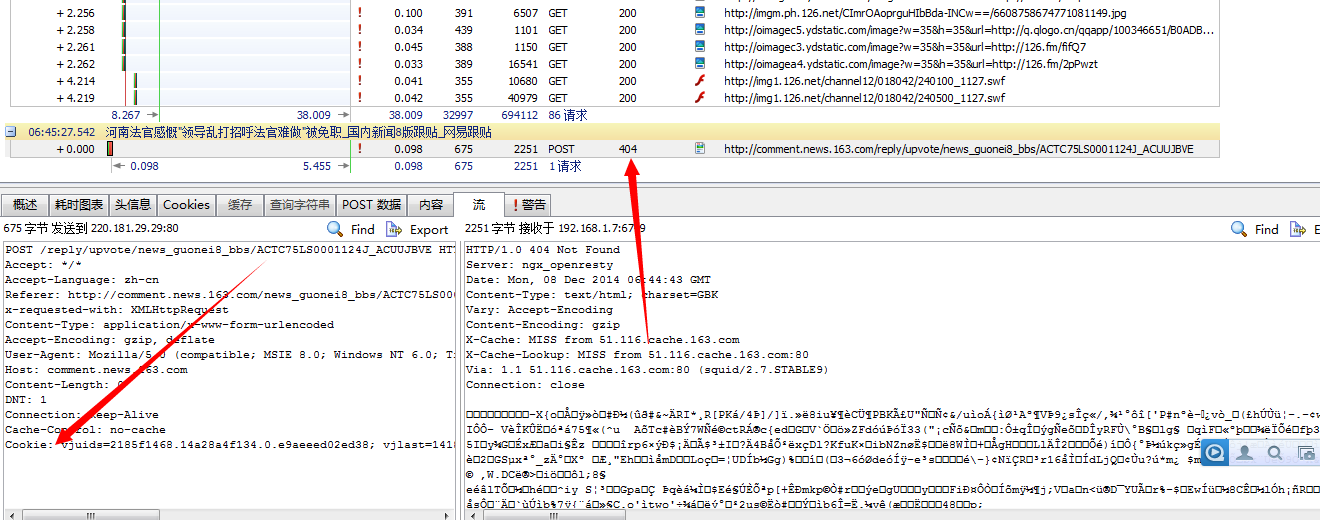Click the magnifier icon in floating toolbar

click(x=1276, y=453)
